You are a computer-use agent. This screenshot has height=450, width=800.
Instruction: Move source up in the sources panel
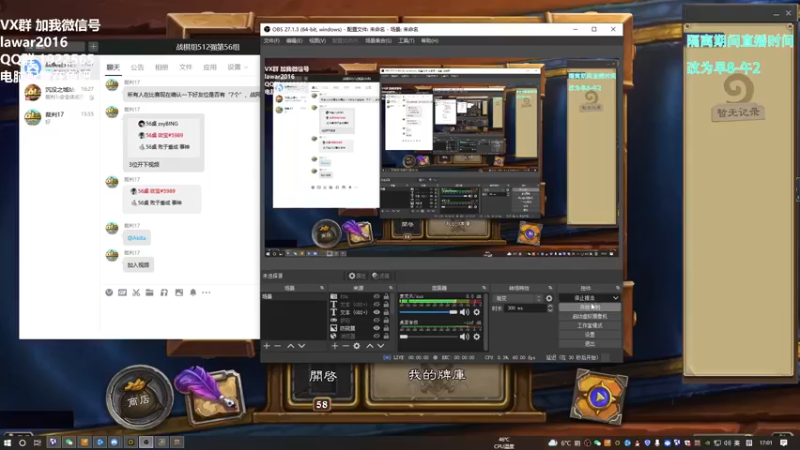369,346
